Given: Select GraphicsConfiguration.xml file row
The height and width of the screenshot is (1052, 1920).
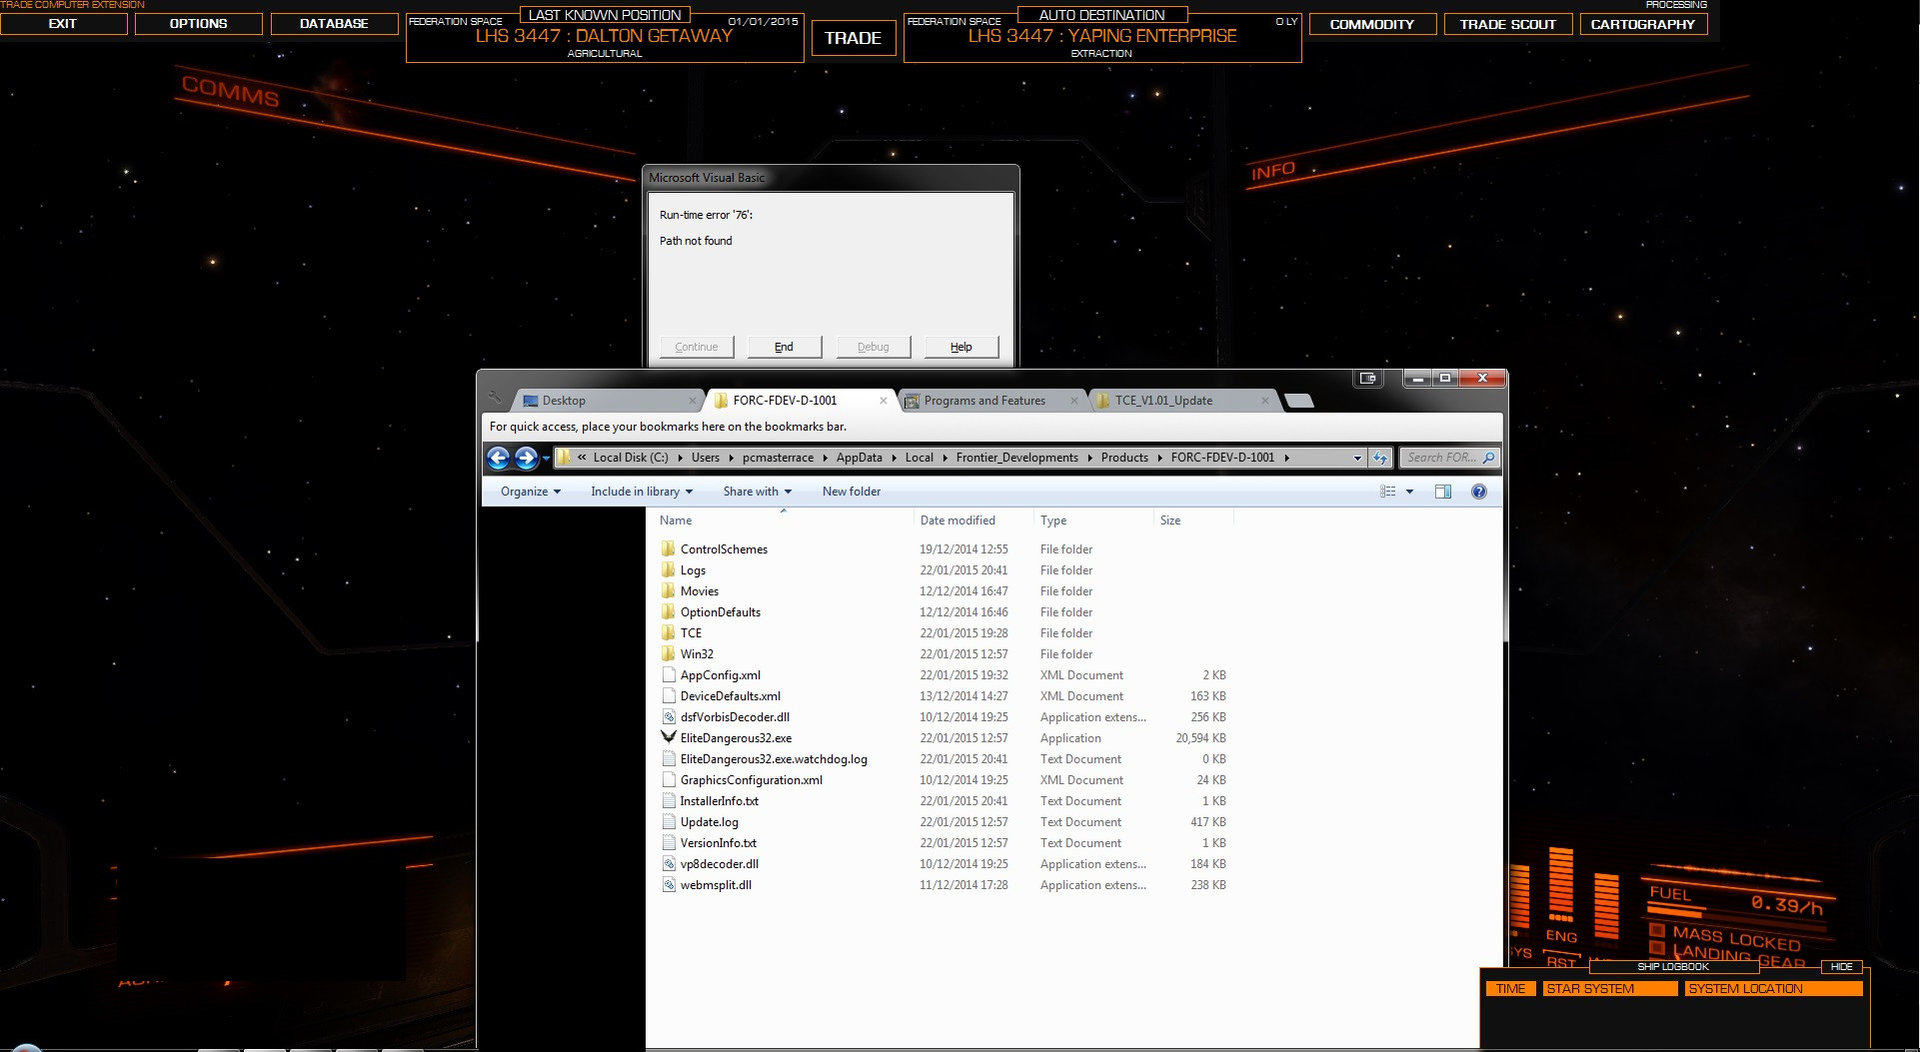Looking at the screenshot, I should coord(945,780).
